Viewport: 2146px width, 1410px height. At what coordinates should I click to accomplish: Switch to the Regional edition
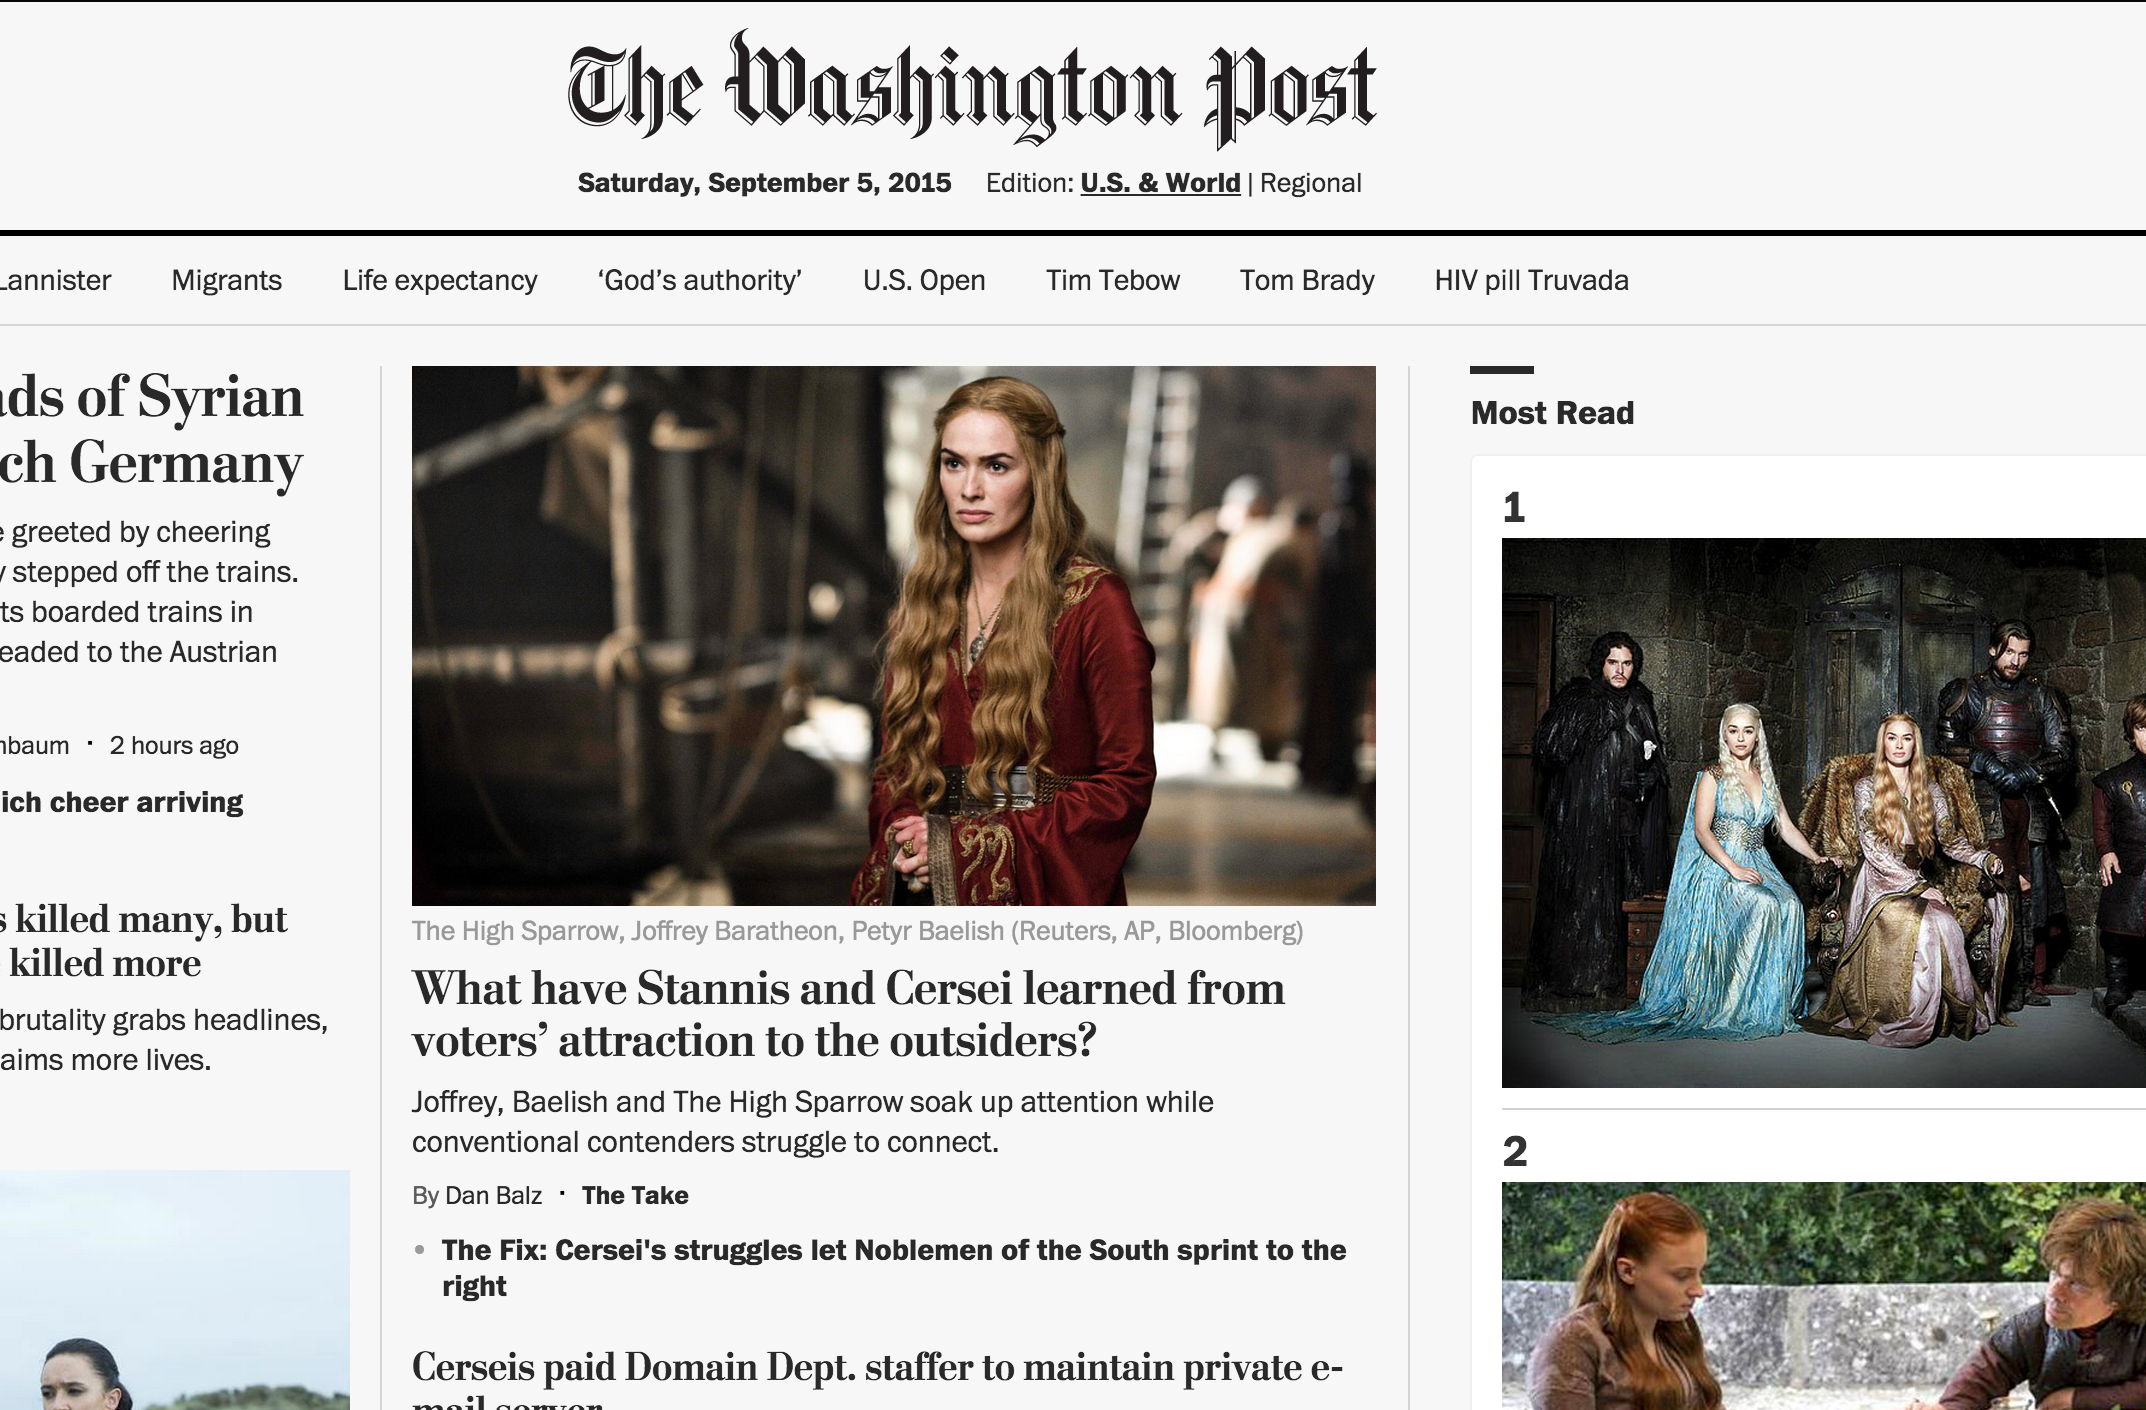[1310, 183]
